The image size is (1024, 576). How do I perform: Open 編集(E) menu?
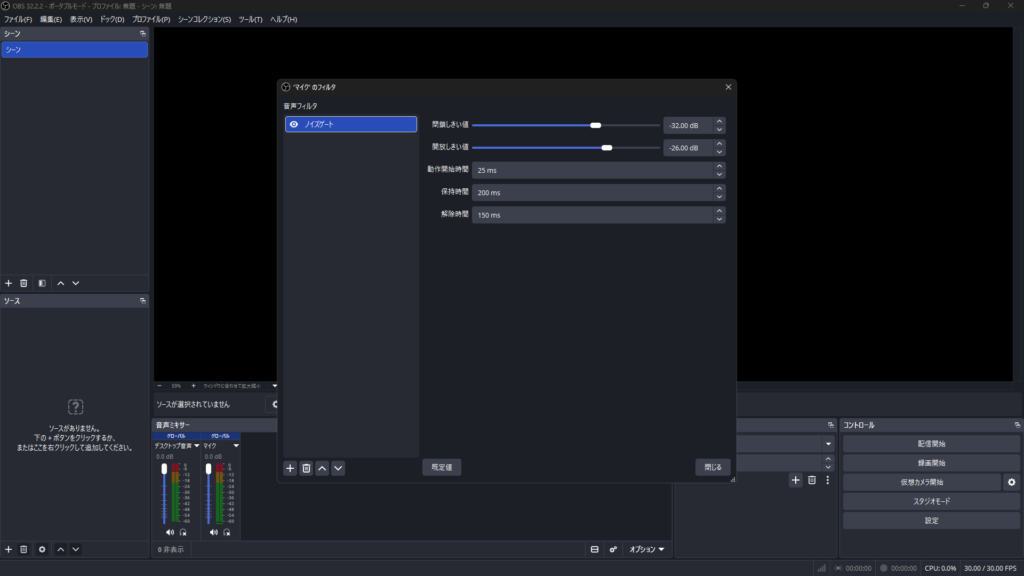click(x=51, y=20)
